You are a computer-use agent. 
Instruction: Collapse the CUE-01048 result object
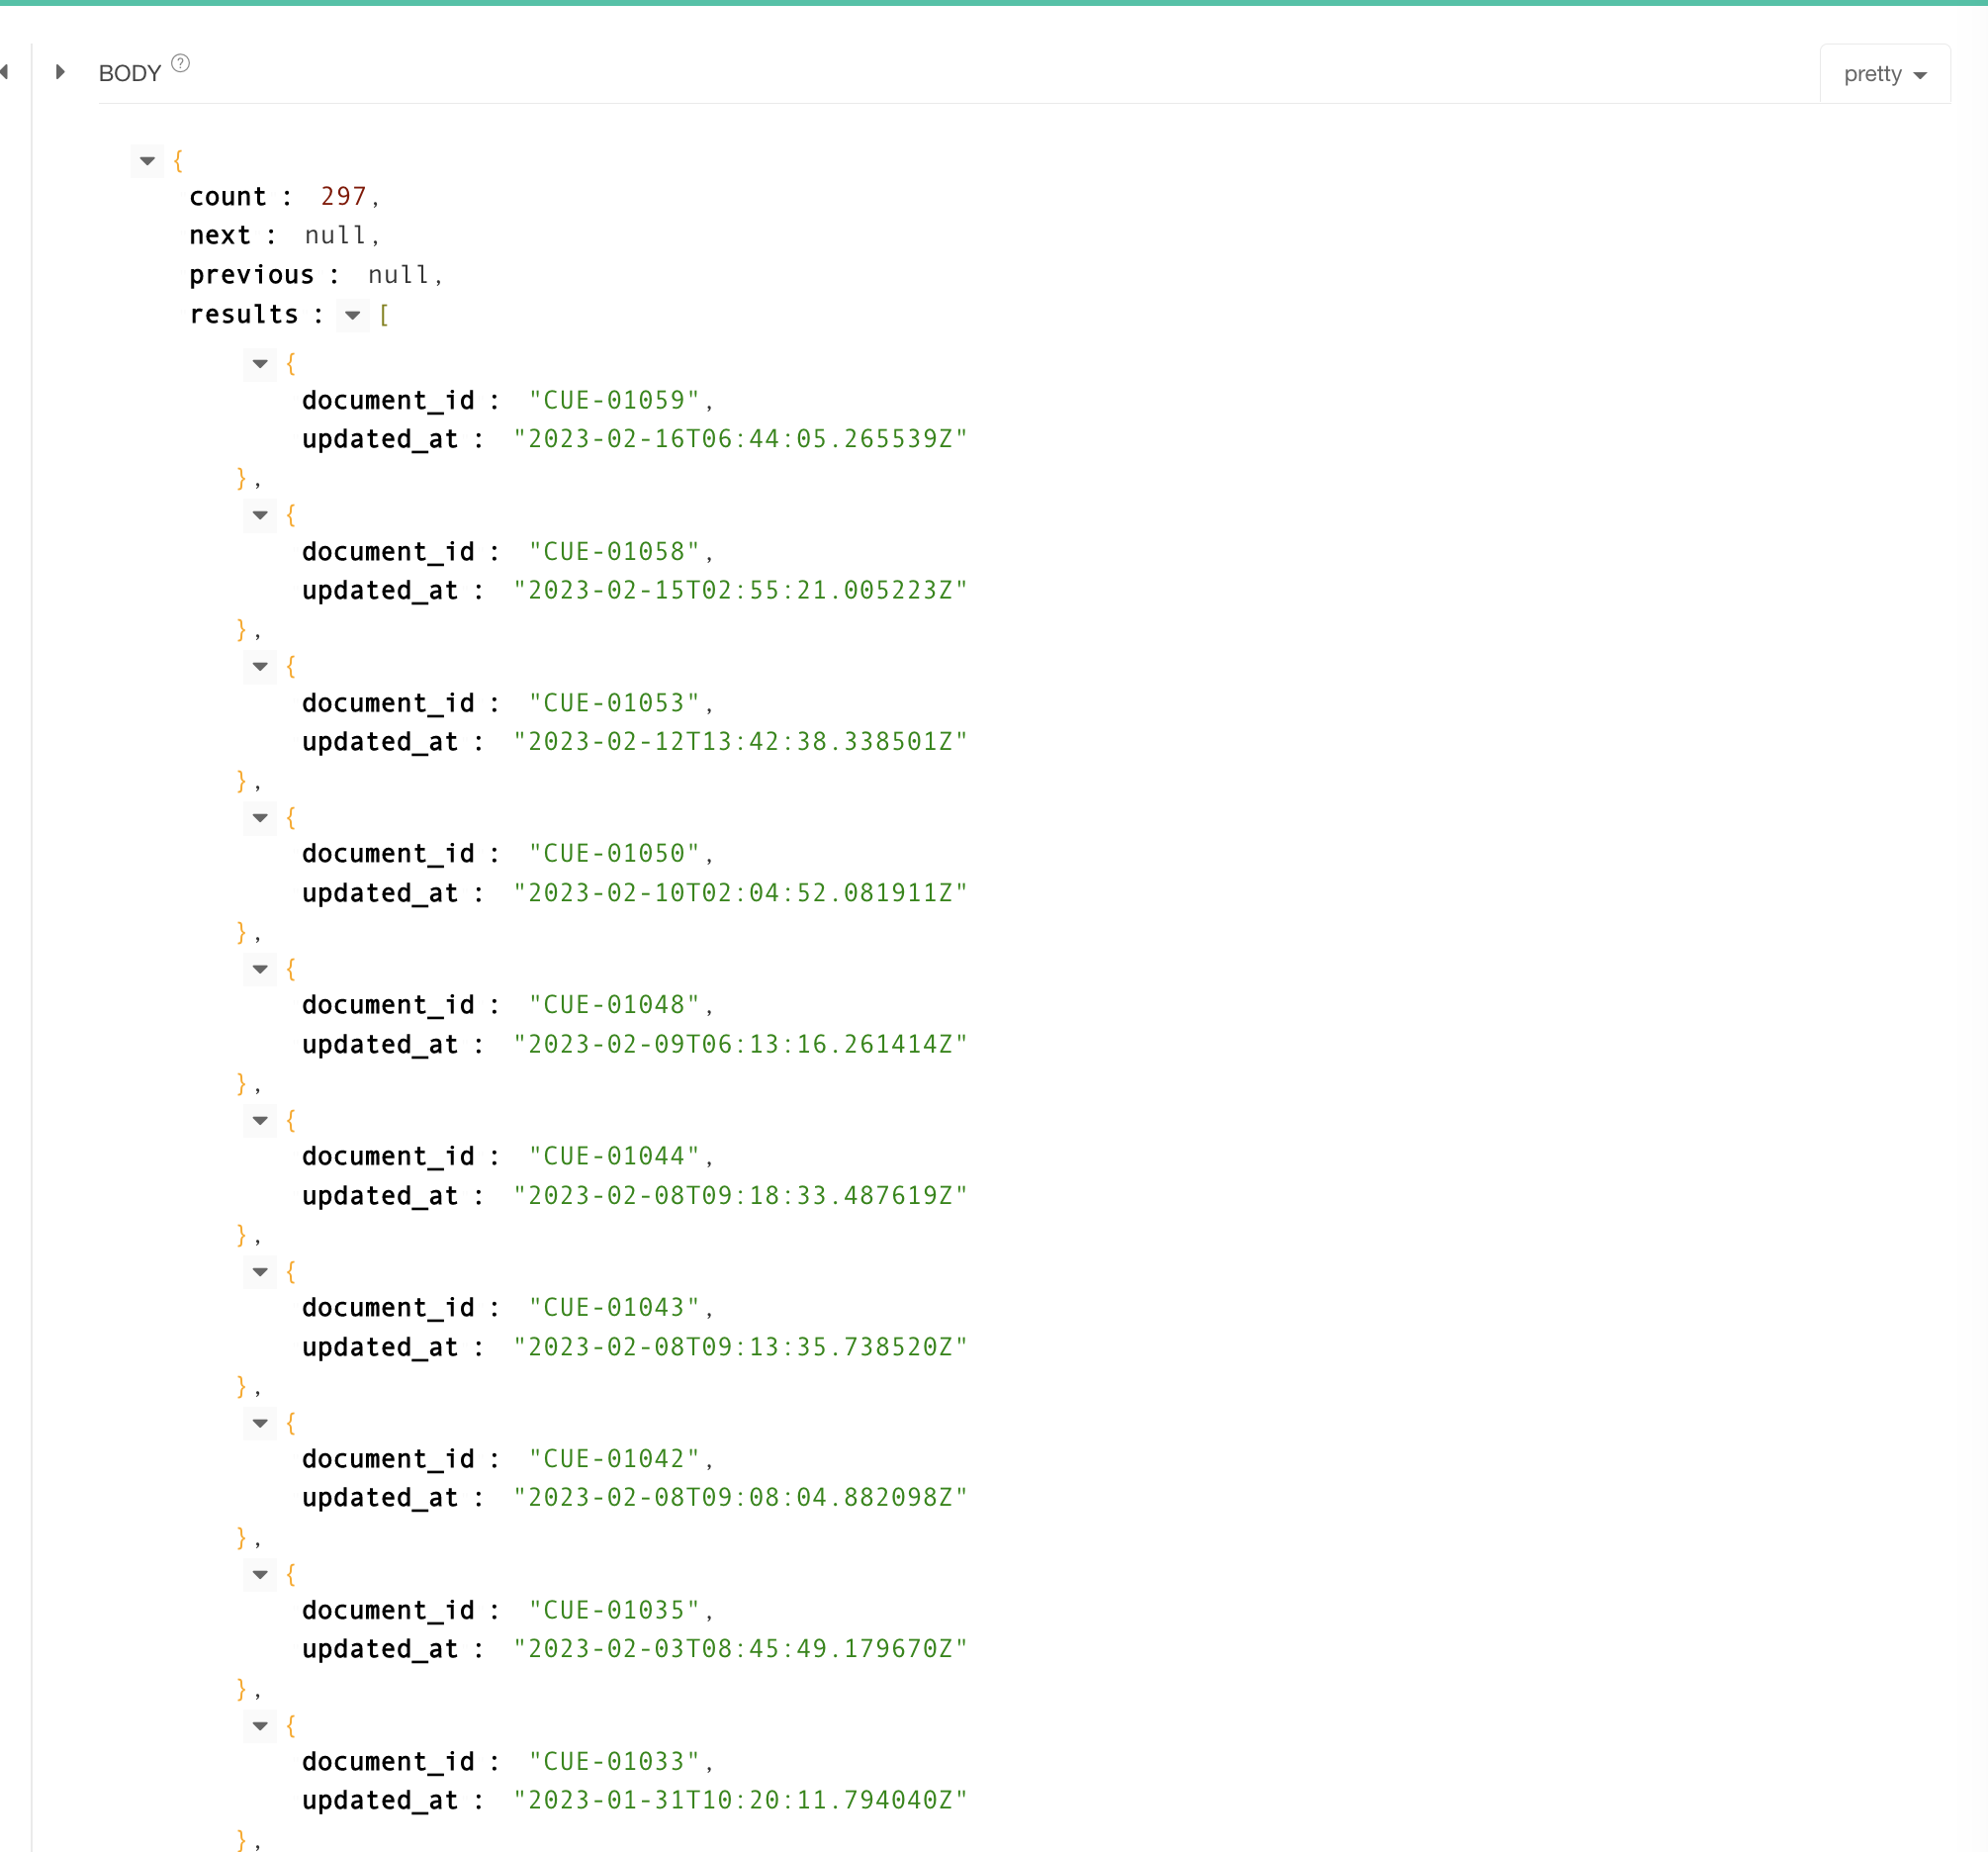click(x=259, y=969)
